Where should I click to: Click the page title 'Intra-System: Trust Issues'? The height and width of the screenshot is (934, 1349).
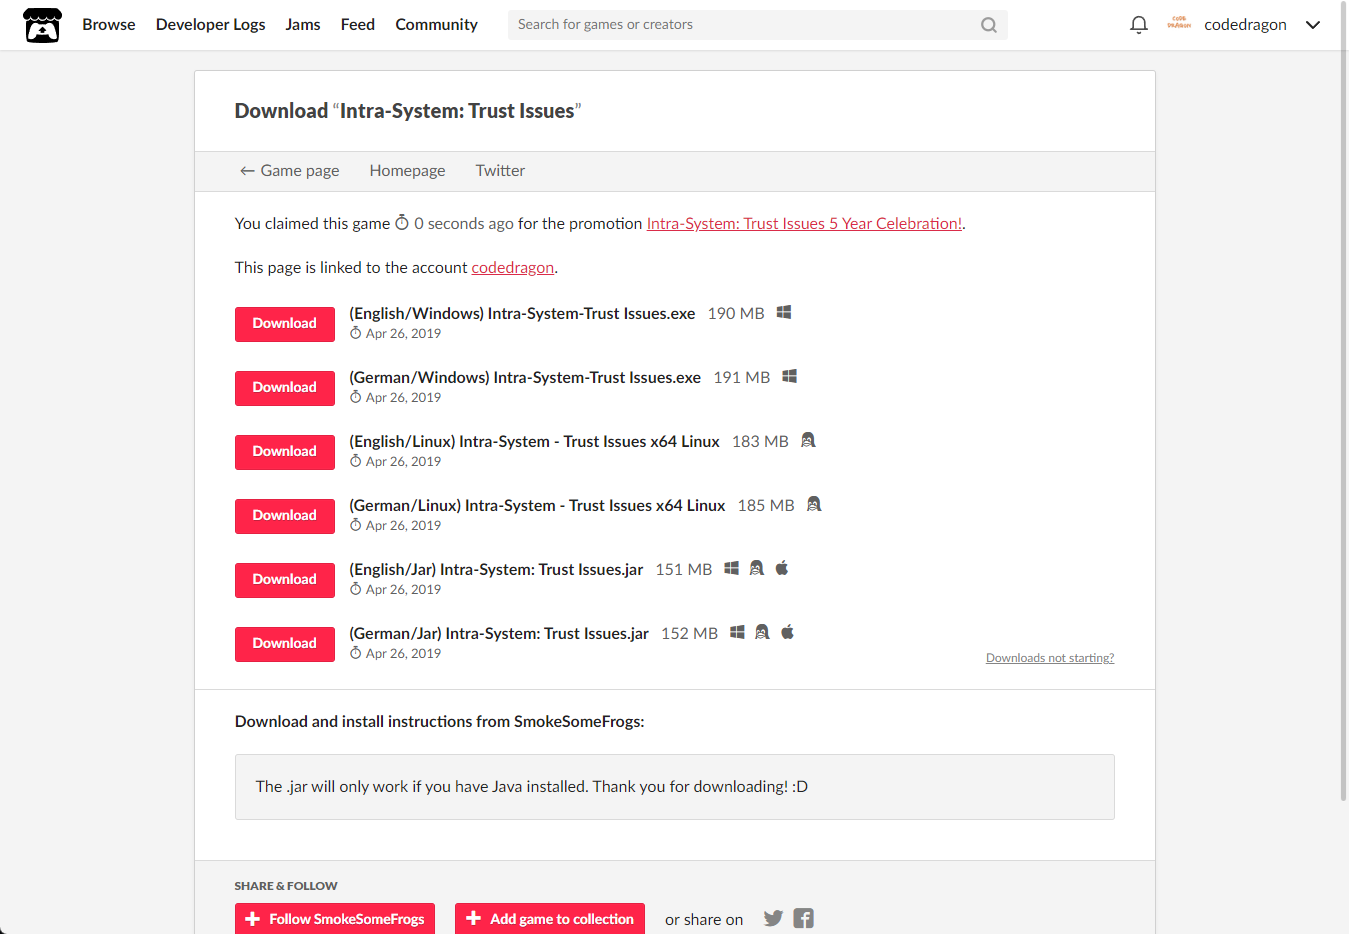pos(457,111)
